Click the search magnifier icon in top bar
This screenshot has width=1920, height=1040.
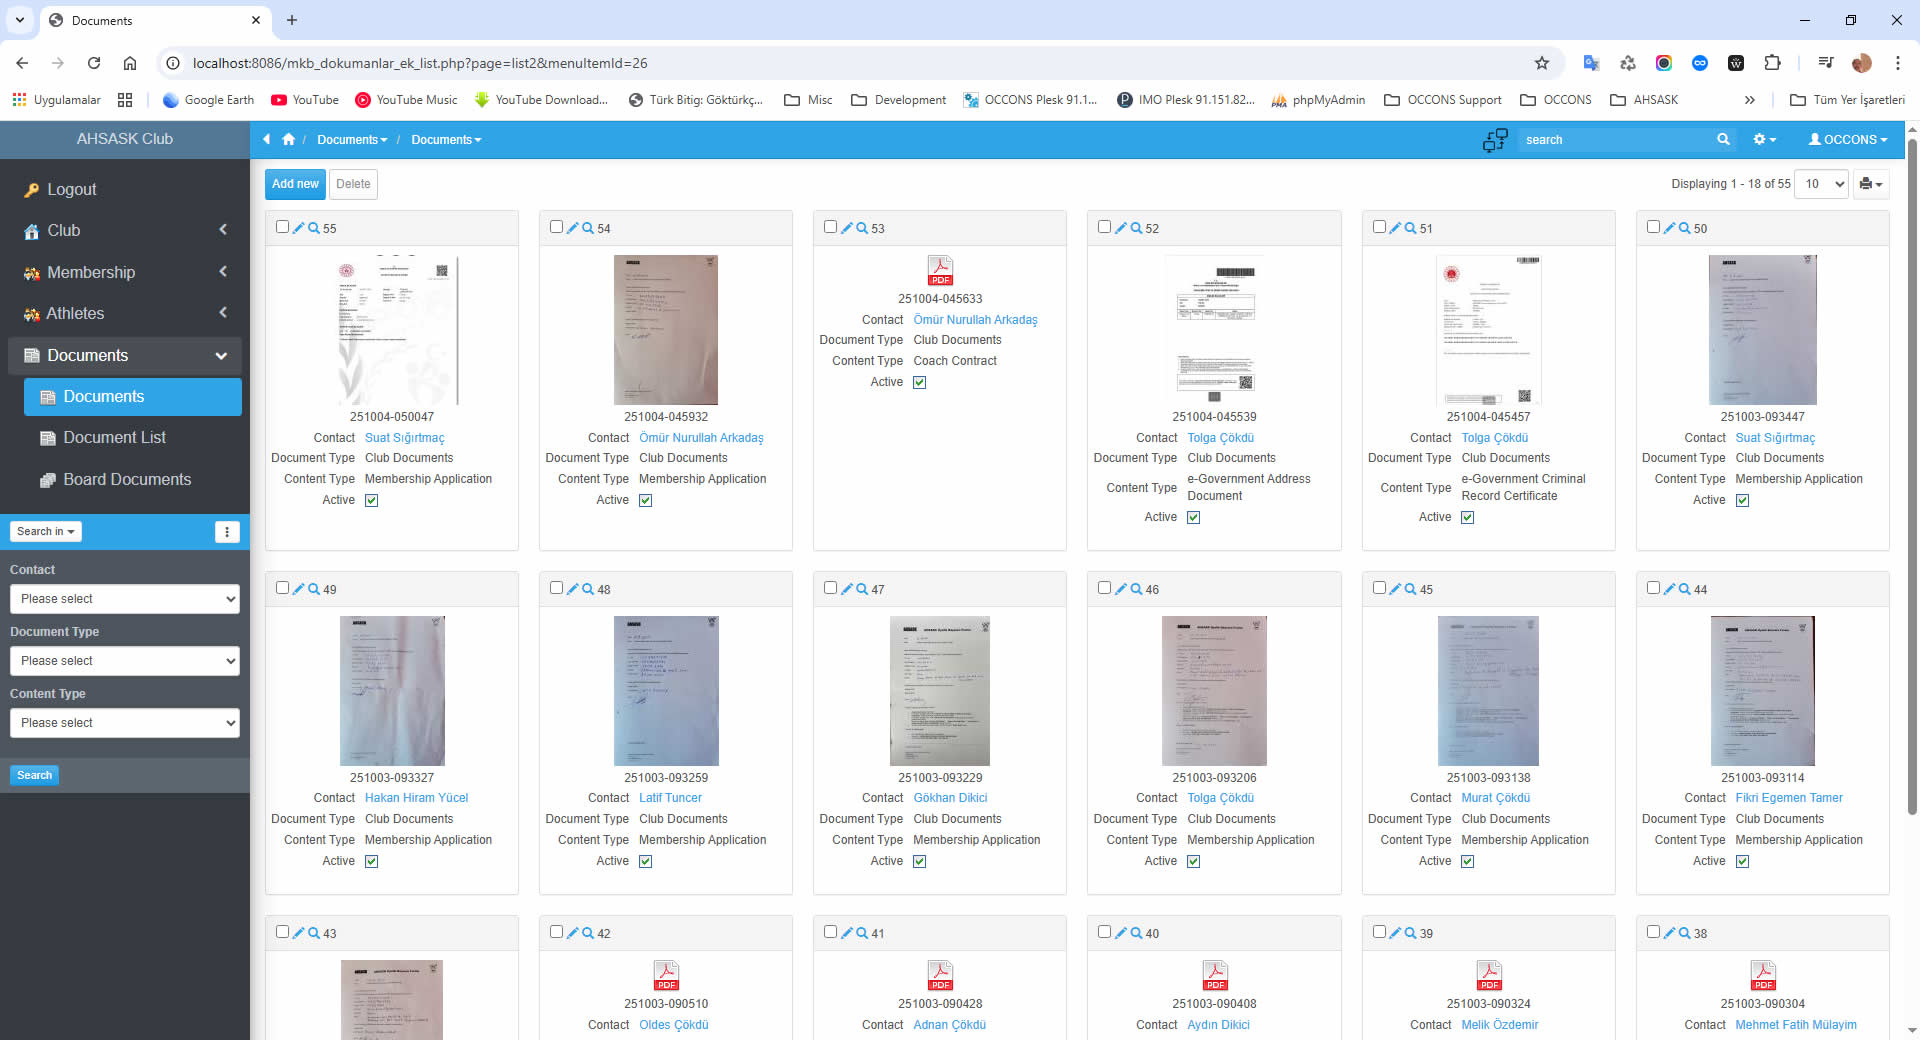pos(1723,140)
